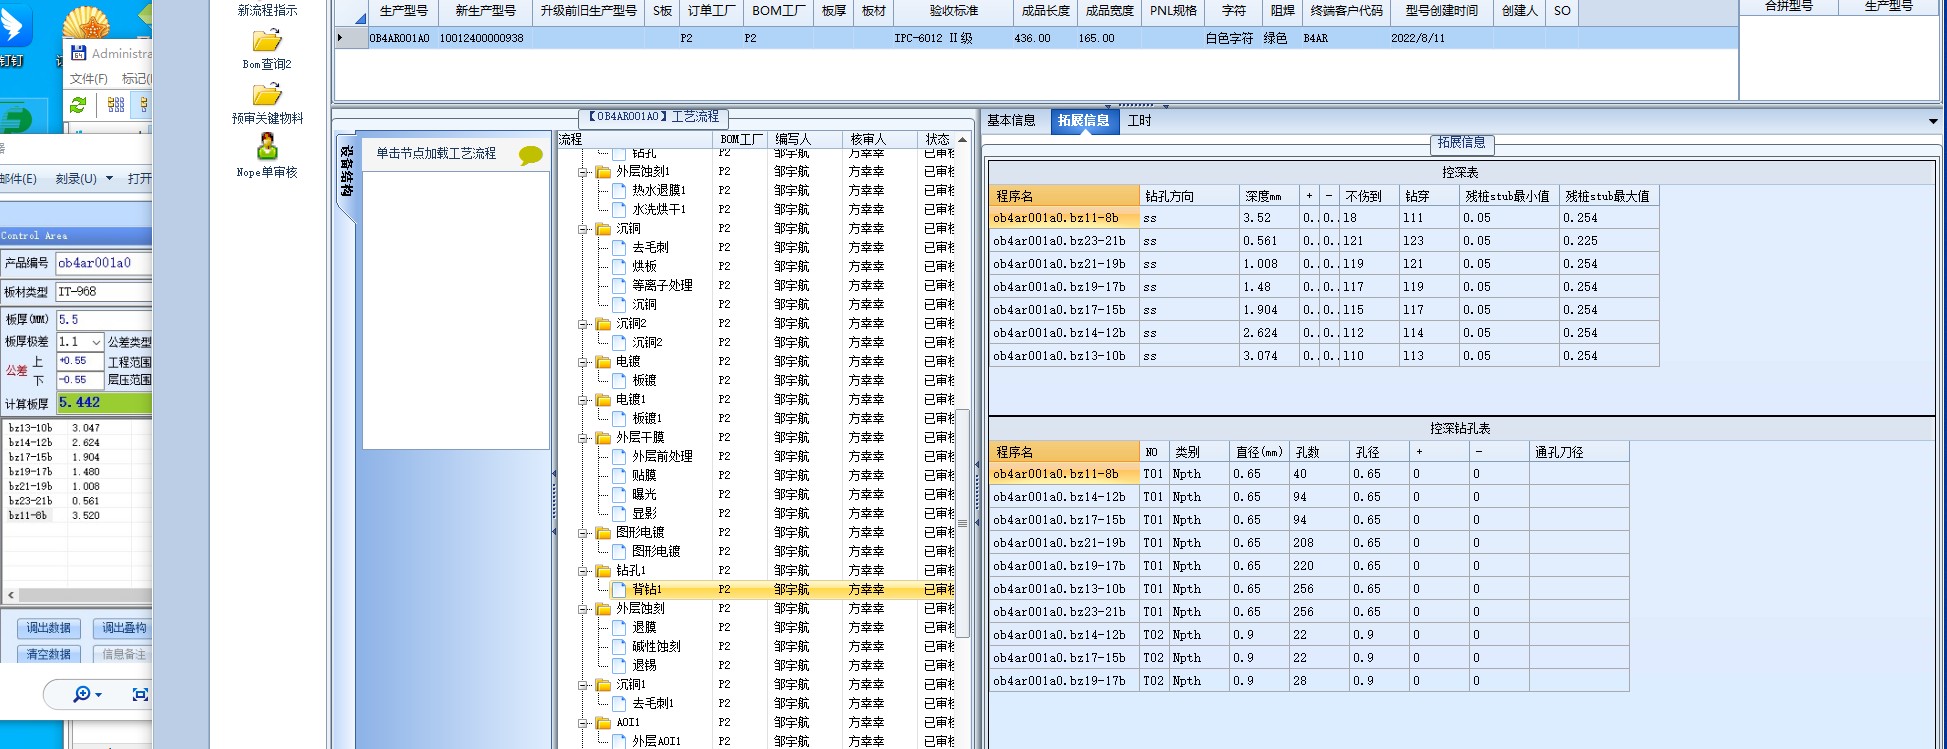Viewport: 1947px width, 749px height.
Task: Click the 生产型号 column header
Action: [404, 11]
